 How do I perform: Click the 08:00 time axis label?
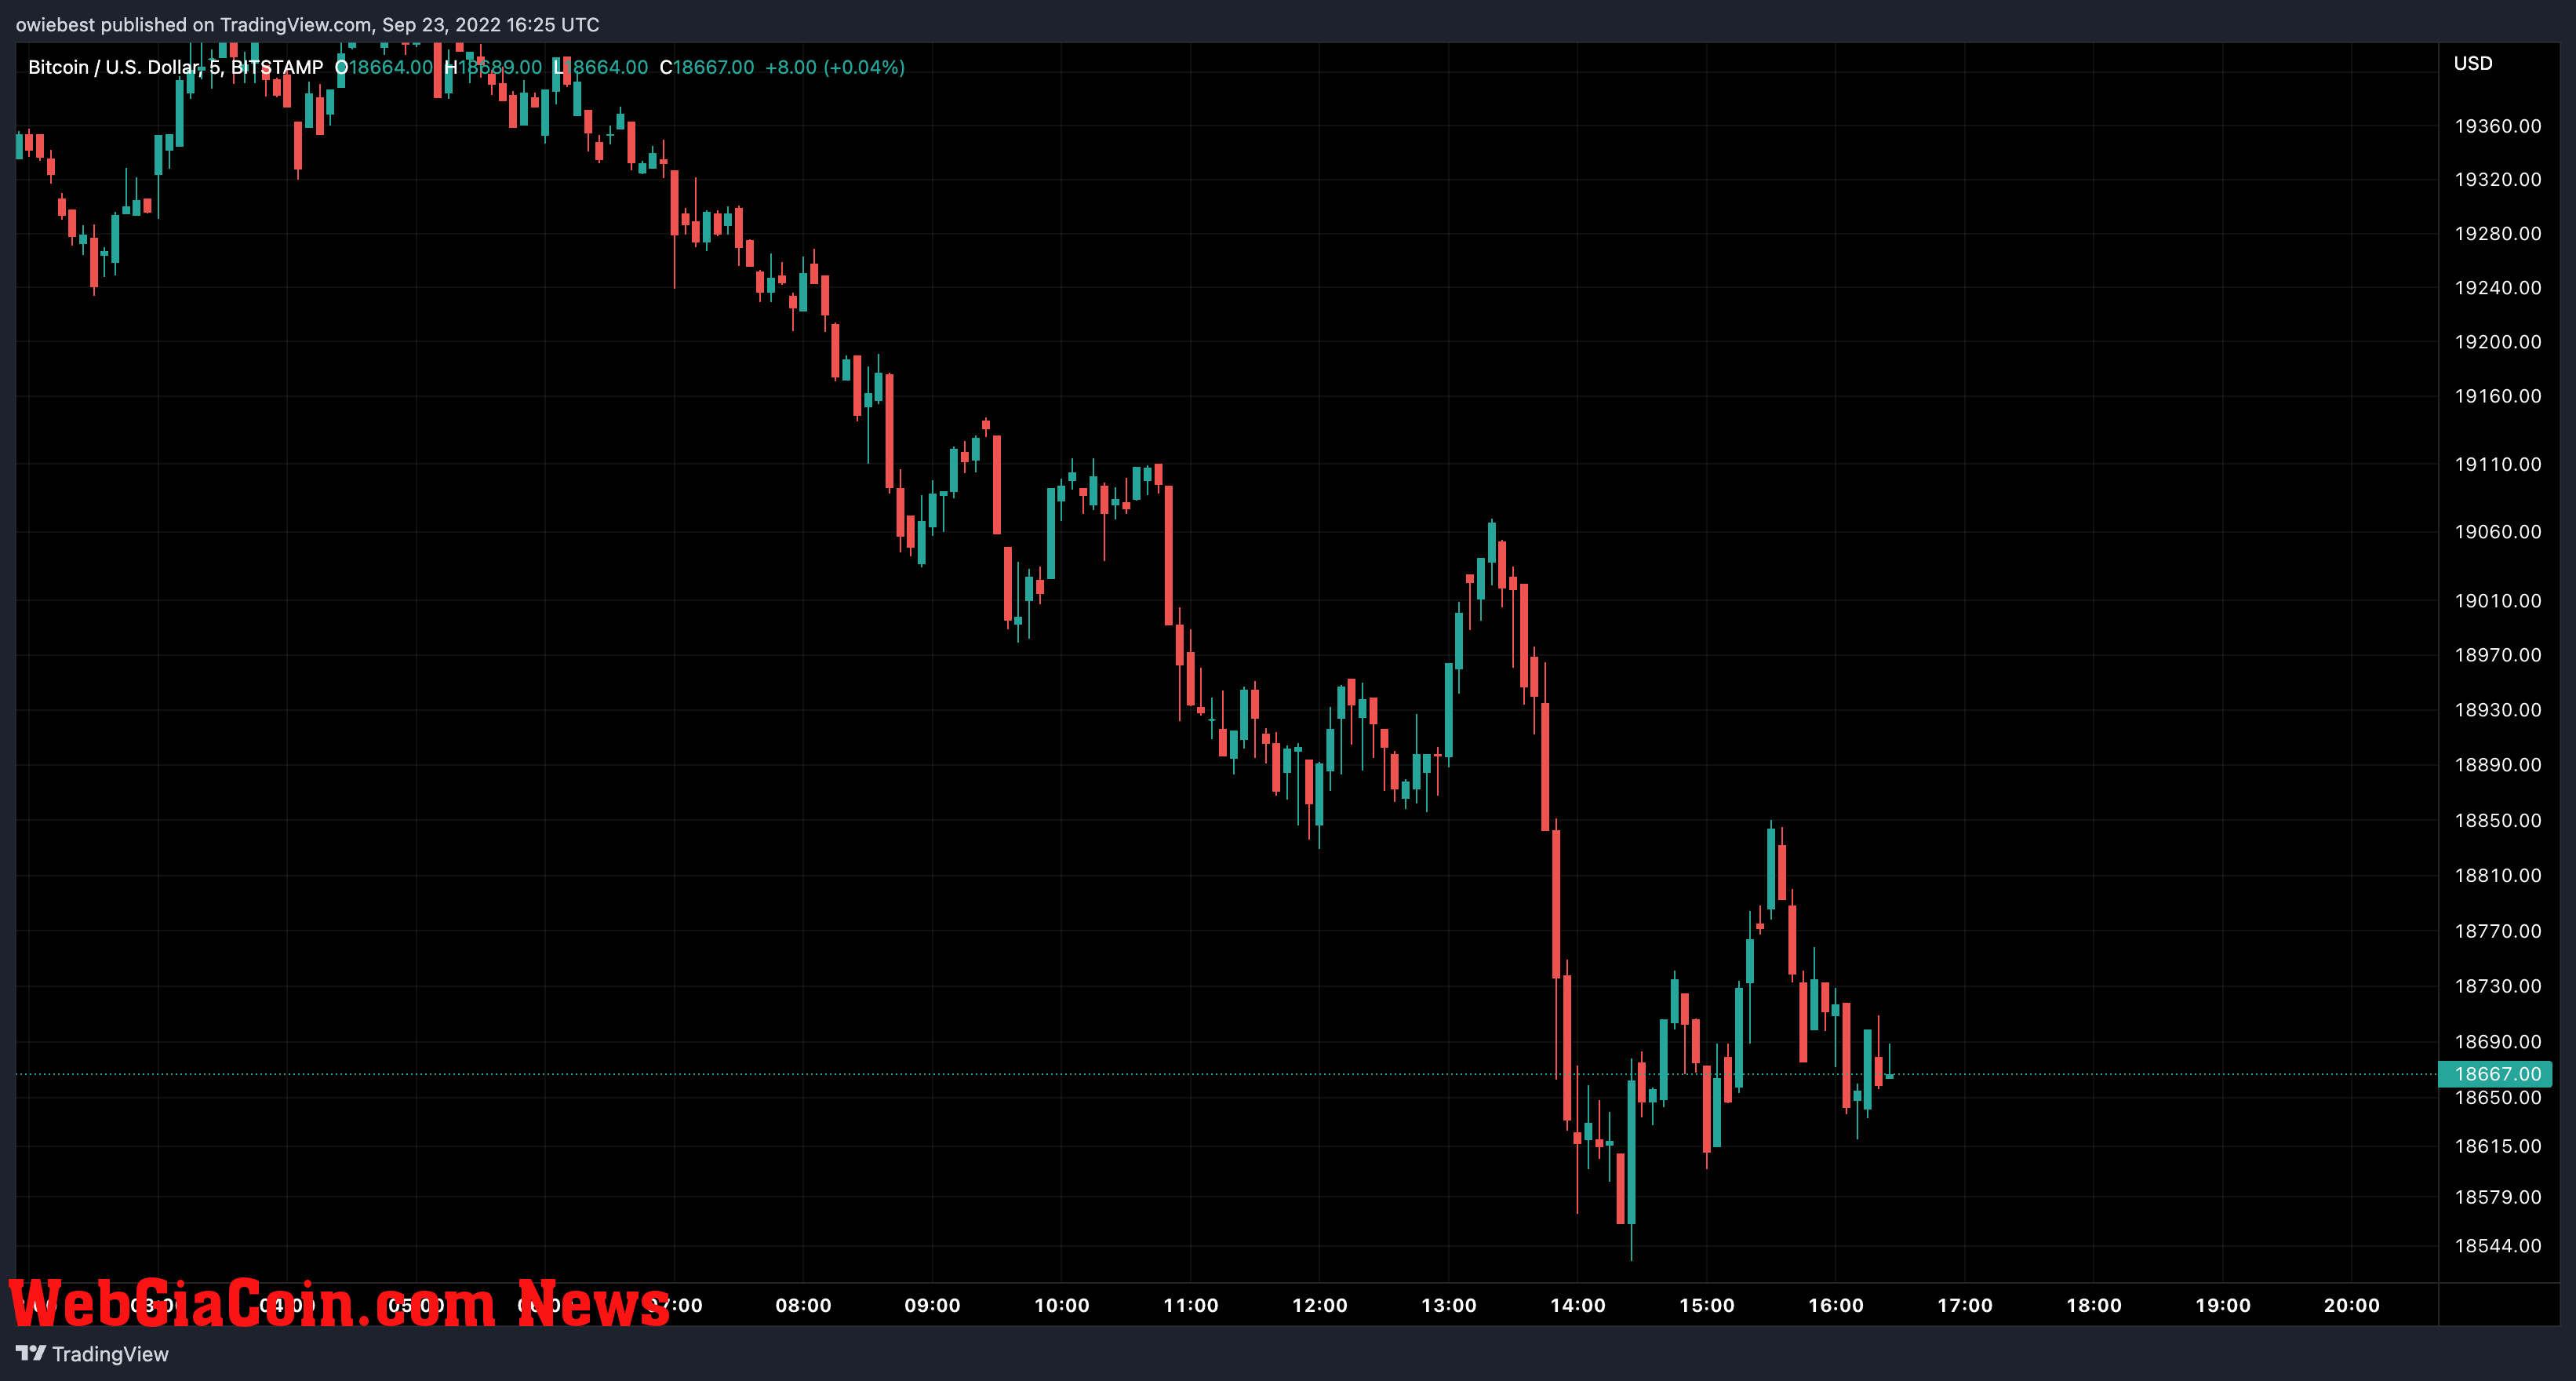(x=803, y=1306)
